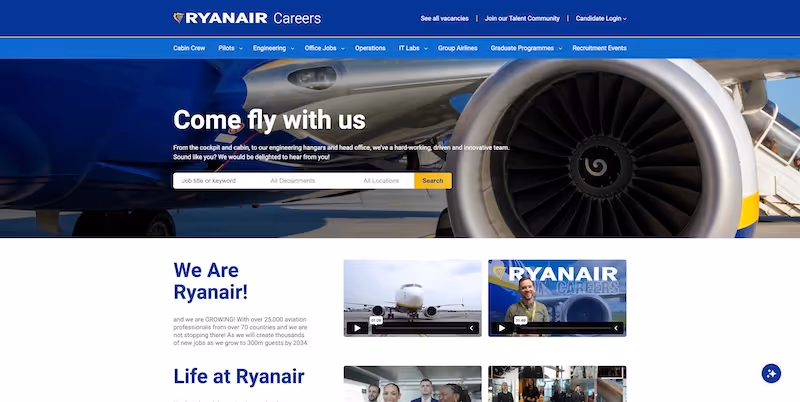Open the cabin crew group video thumbnail

[x=412, y=384]
